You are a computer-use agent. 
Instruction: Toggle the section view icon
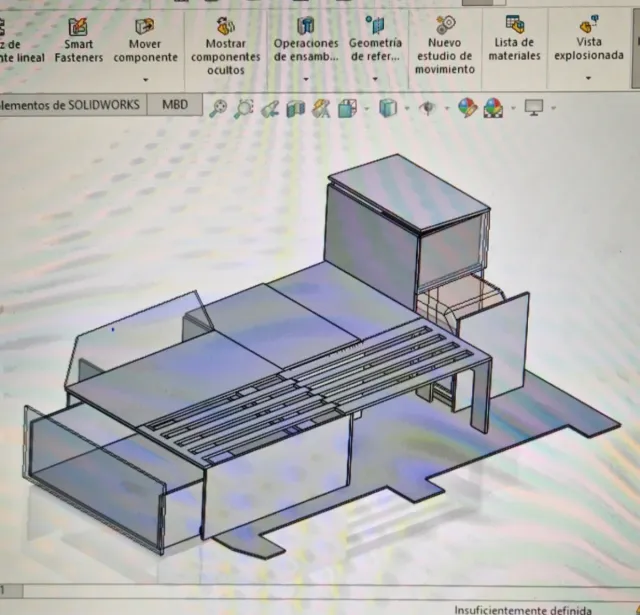(296, 108)
